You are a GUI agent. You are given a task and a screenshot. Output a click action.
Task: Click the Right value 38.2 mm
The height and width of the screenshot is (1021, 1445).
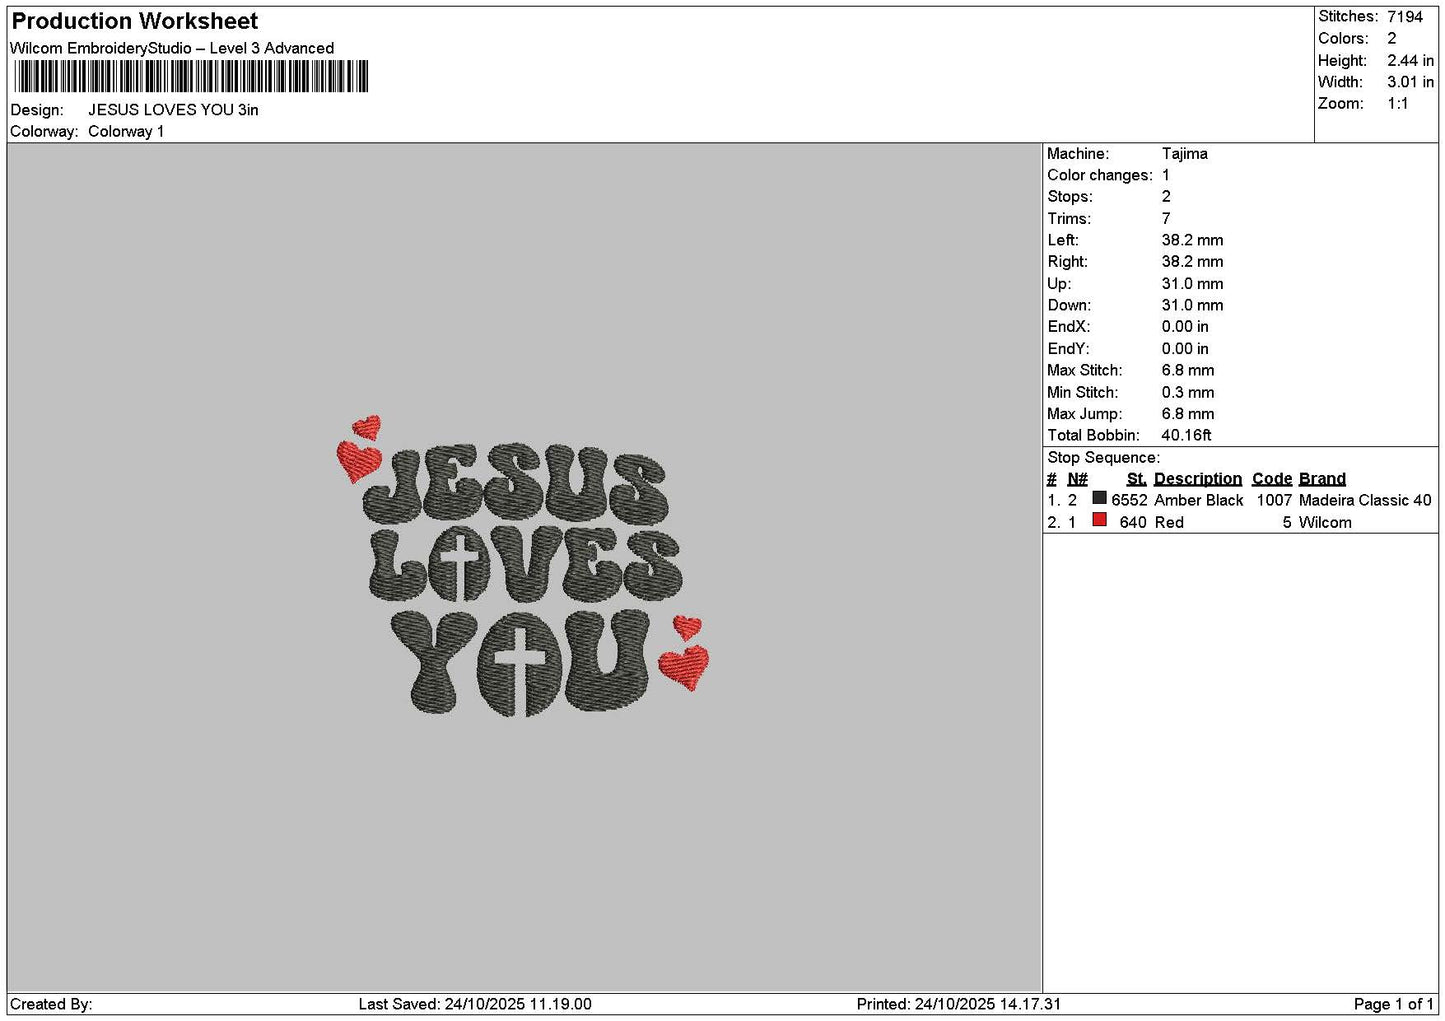pos(1192,262)
